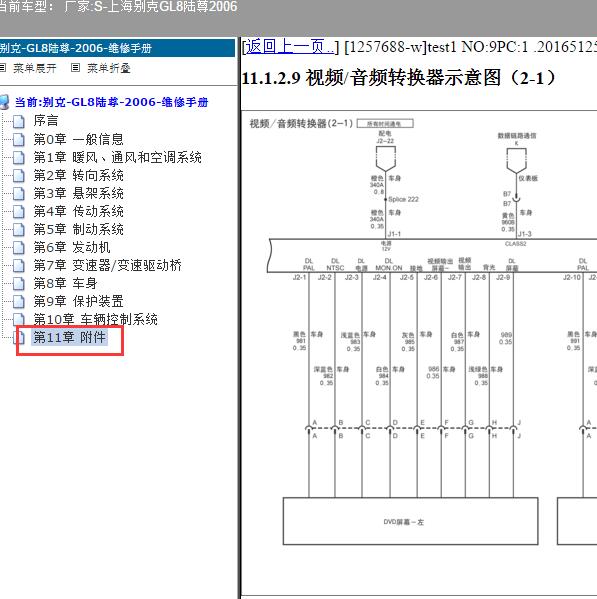Image resolution: width=597 pixels, height=599 pixels.
Task: Open 第6章 发动机
Action: tap(72, 248)
